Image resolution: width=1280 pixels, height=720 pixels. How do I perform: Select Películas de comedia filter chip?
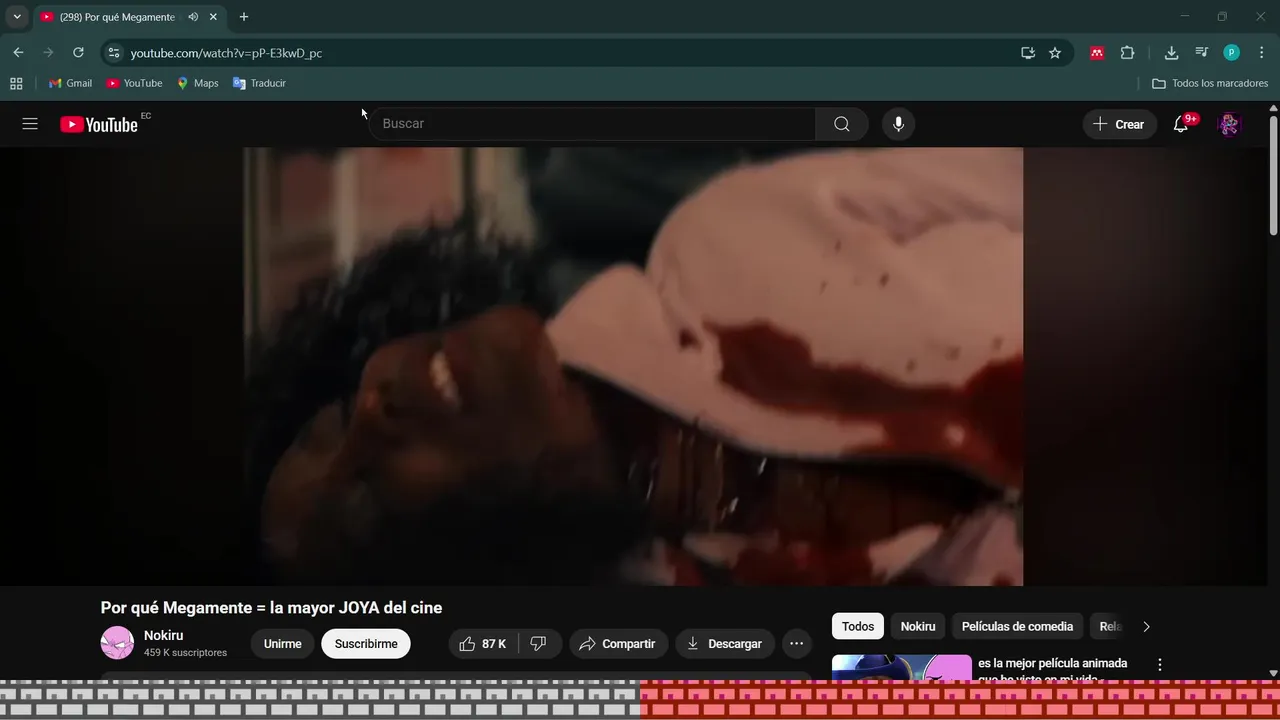(x=1017, y=627)
